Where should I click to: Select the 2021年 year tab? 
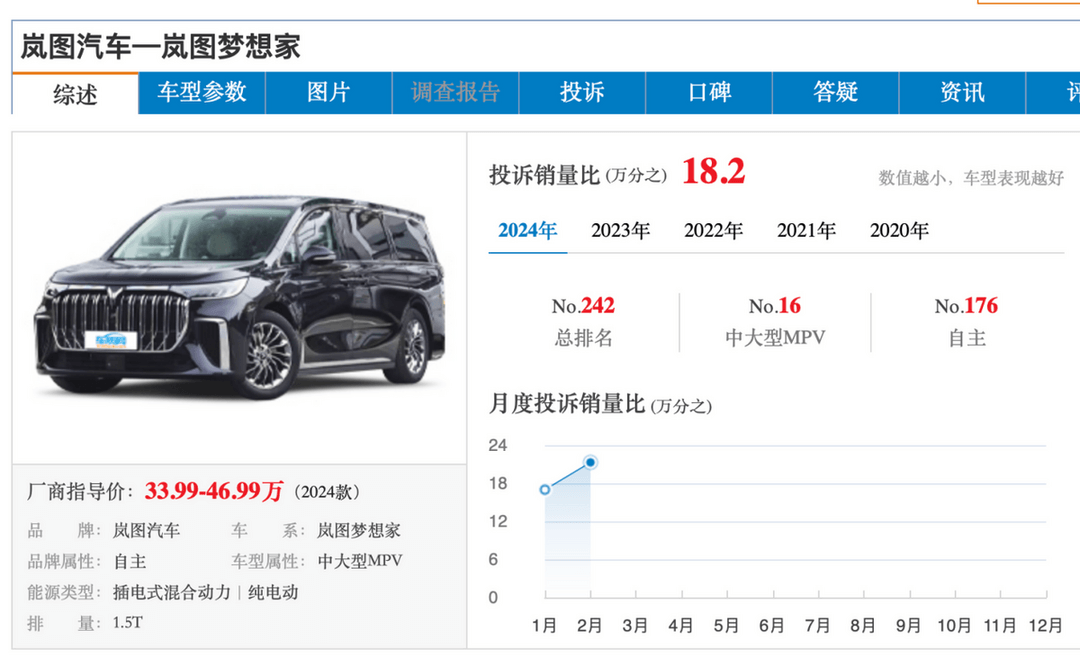pos(807,230)
